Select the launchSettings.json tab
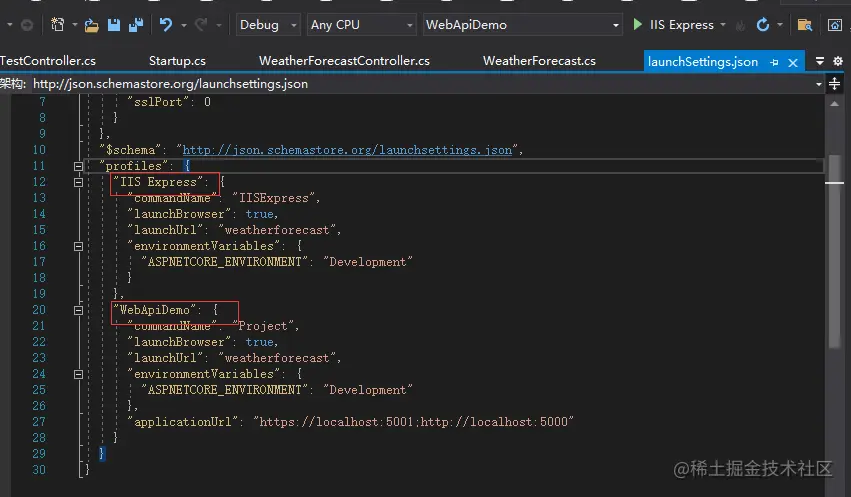851x497 pixels. tap(703, 62)
